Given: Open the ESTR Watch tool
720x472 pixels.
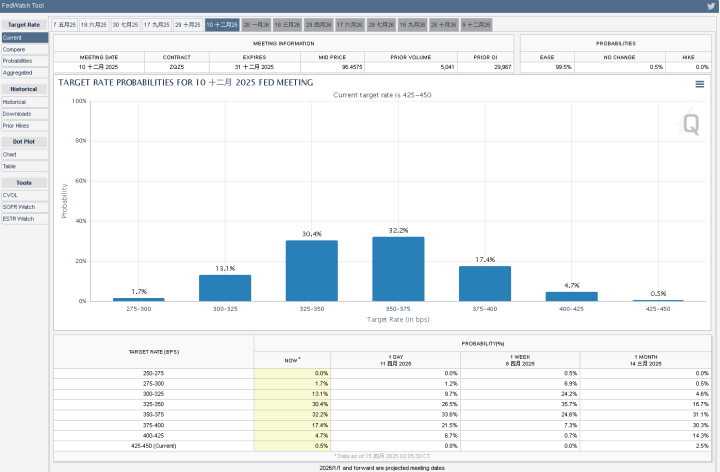Looking at the screenshot, I should point(18,219).
